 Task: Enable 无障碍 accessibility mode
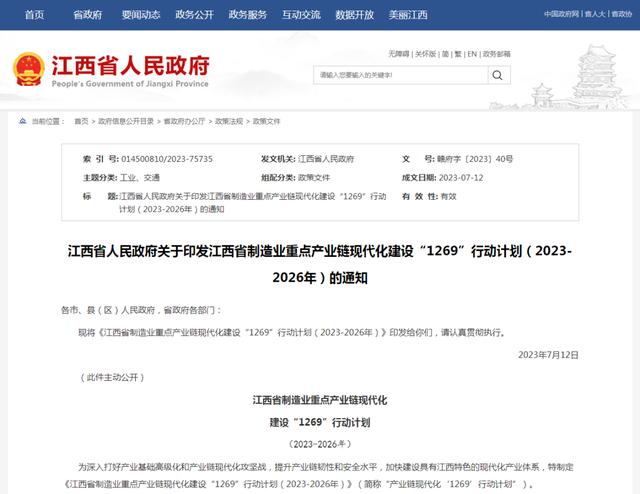(x=398, y=53)
